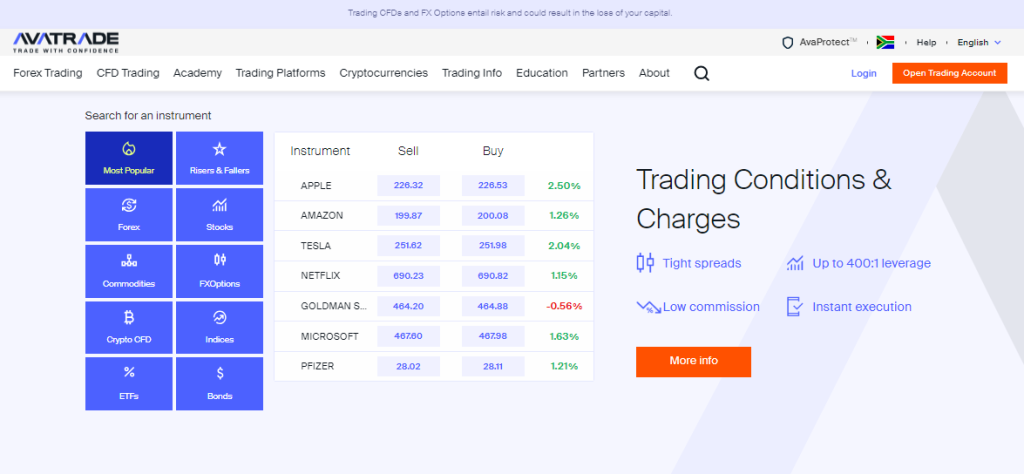This screenshot has width=1024, height=474.
Task: Click the Tight spreads text
Action: pyautogui.click(x=702, y=263)
